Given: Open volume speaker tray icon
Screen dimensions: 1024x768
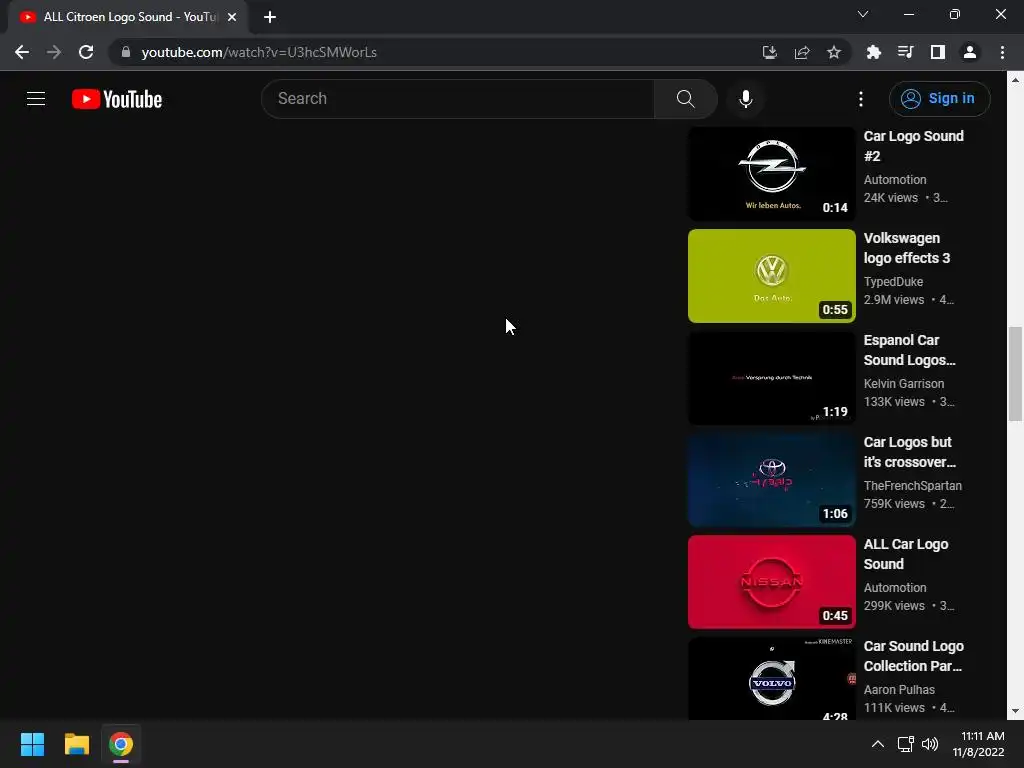Looking at the screenshot, I should click(x=930, y=744).
